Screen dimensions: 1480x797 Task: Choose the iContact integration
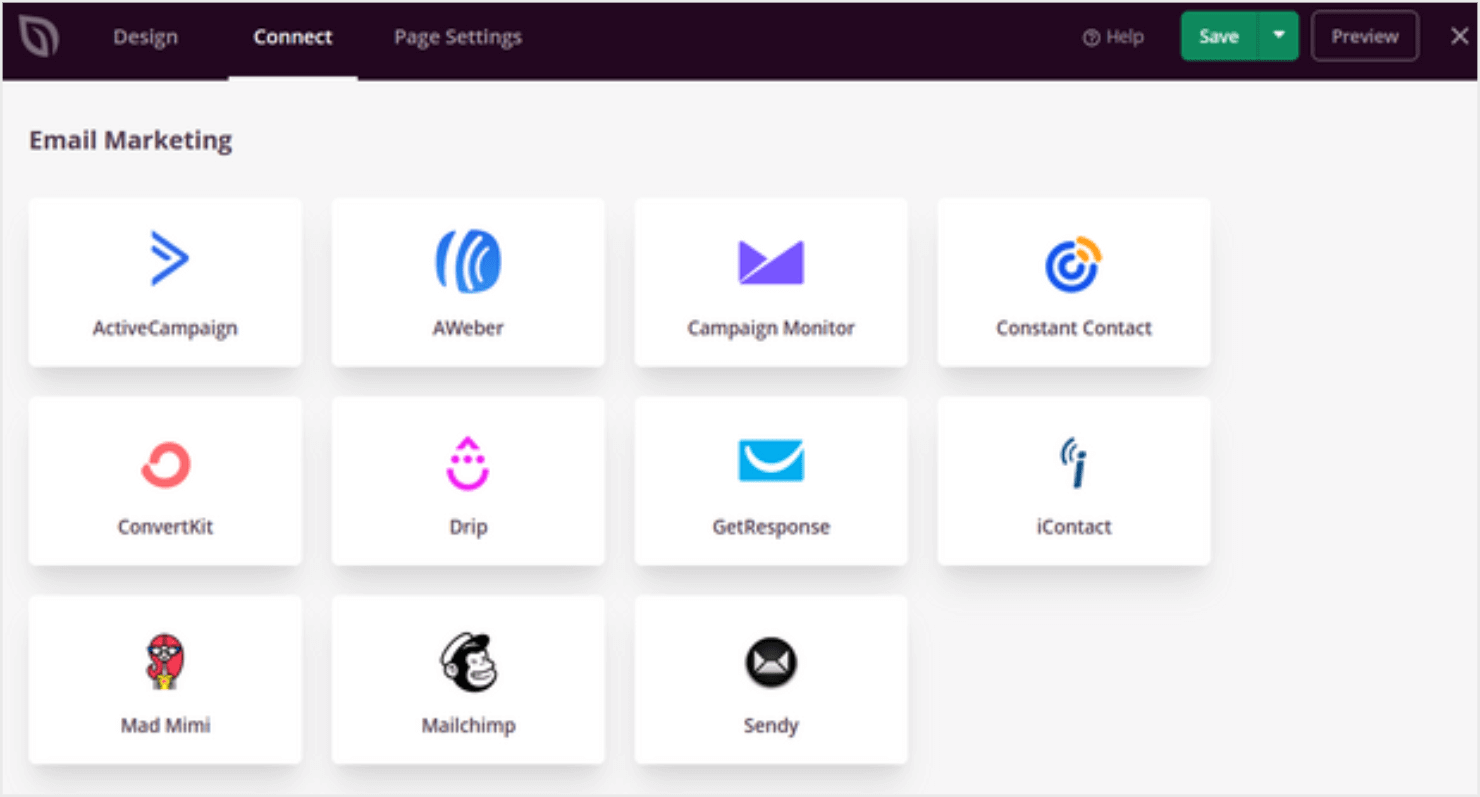(x=1073, y=480)
